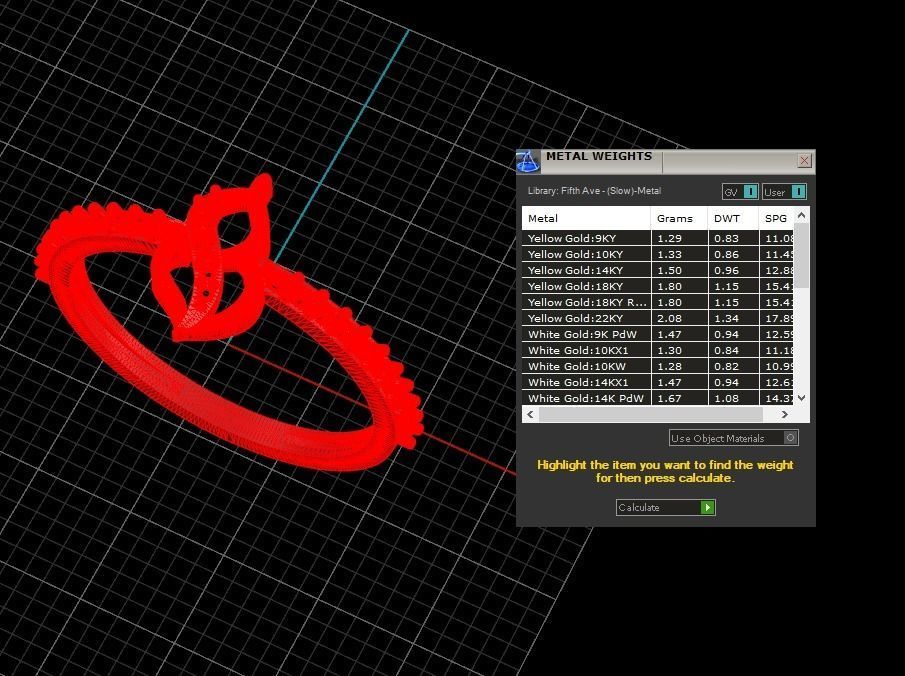Screen dimensions: 905x676
Task: Click the vertical scrollbar thumb
Action: coord(801,255)
